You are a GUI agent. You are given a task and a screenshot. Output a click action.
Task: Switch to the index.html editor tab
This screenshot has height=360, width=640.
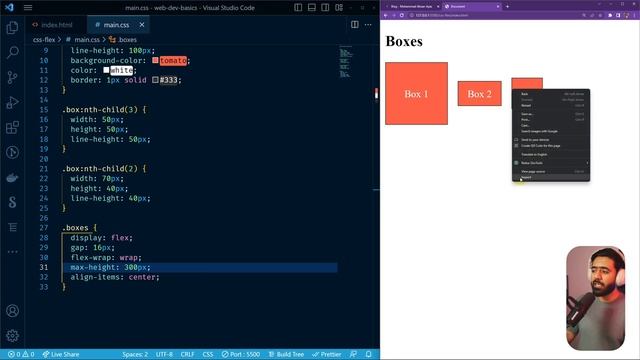[56, 25]
